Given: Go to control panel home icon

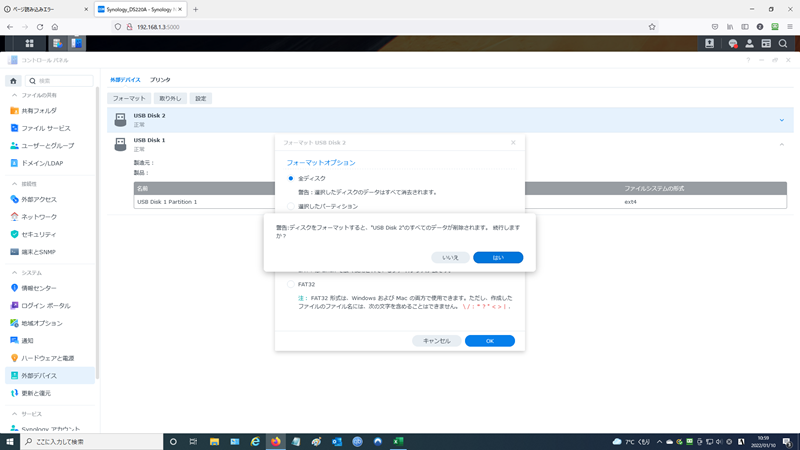Looking at the screenshot, I should click(13, 81).
